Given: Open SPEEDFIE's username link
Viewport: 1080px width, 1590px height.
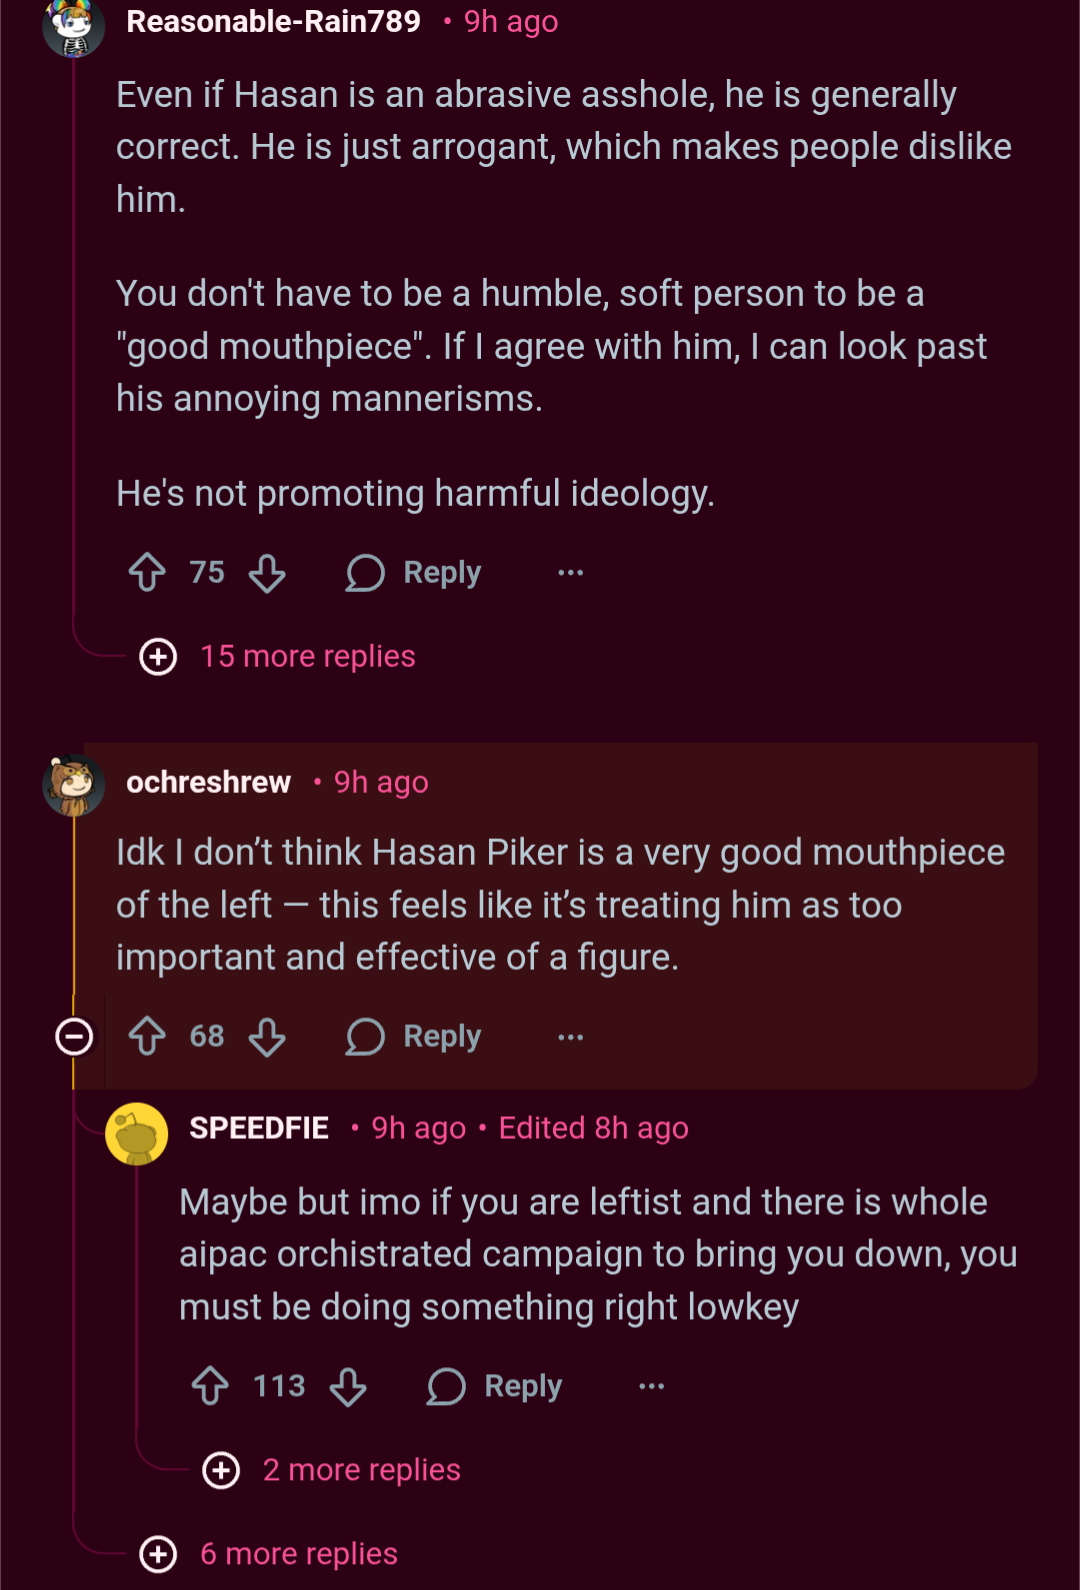Looking at the screenshot, I should pyautogui.click(x=259, y=1128).
